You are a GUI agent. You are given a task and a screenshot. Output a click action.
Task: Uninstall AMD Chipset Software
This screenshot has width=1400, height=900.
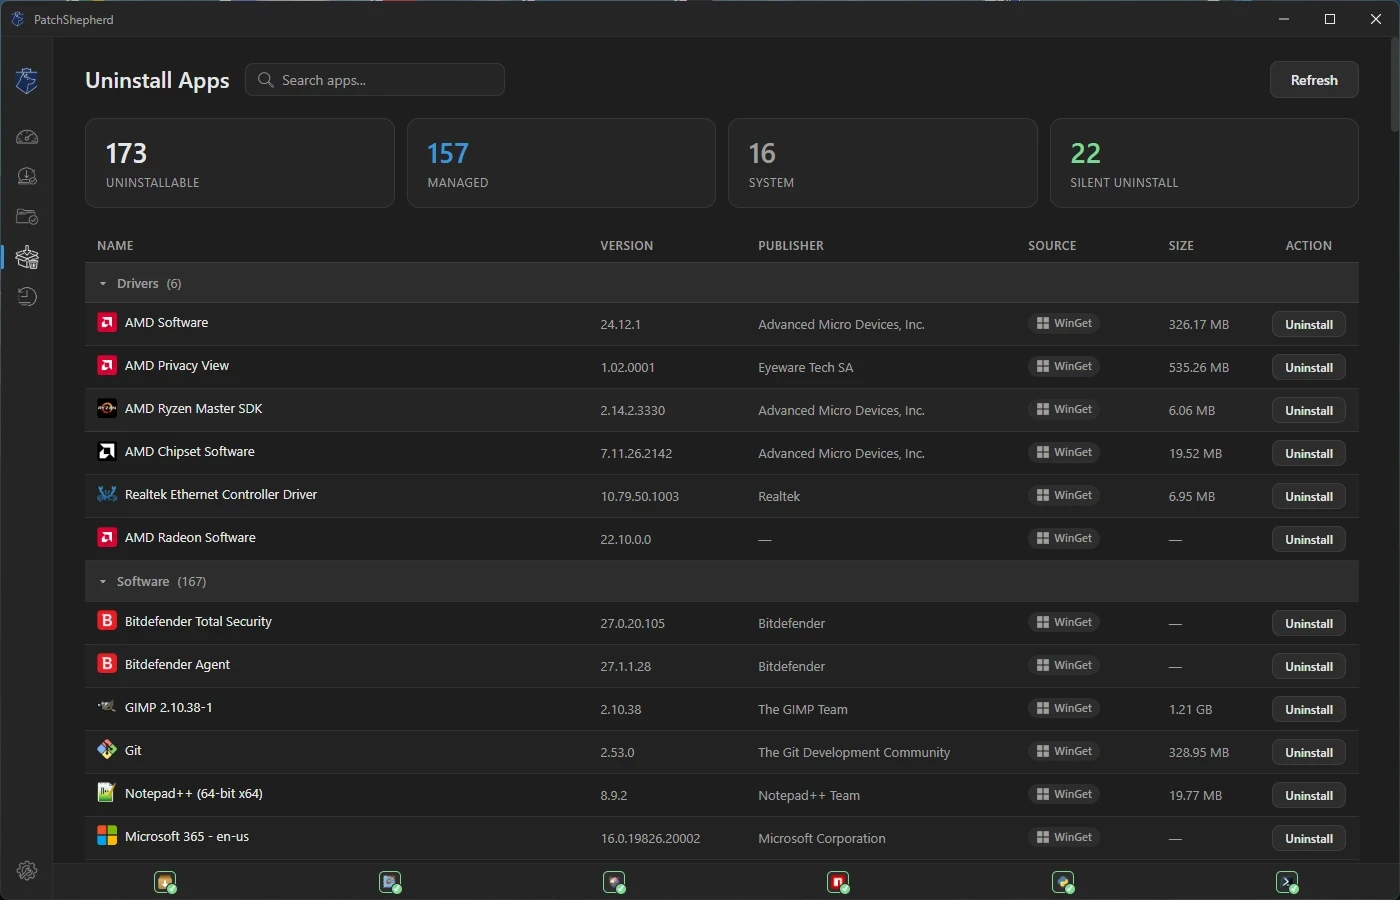1309,454
